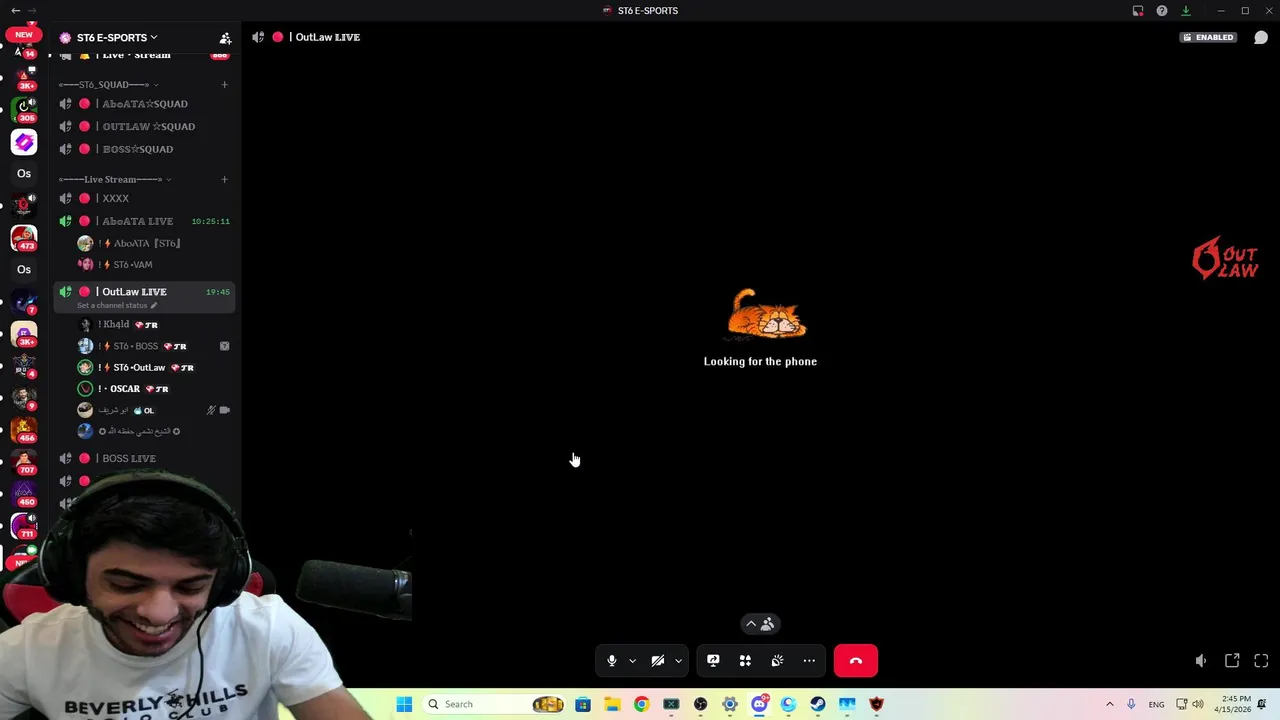Collapse the ST6_SQUAD category
This screenshot has height=720, width=1280.
(x=109, y=84)
